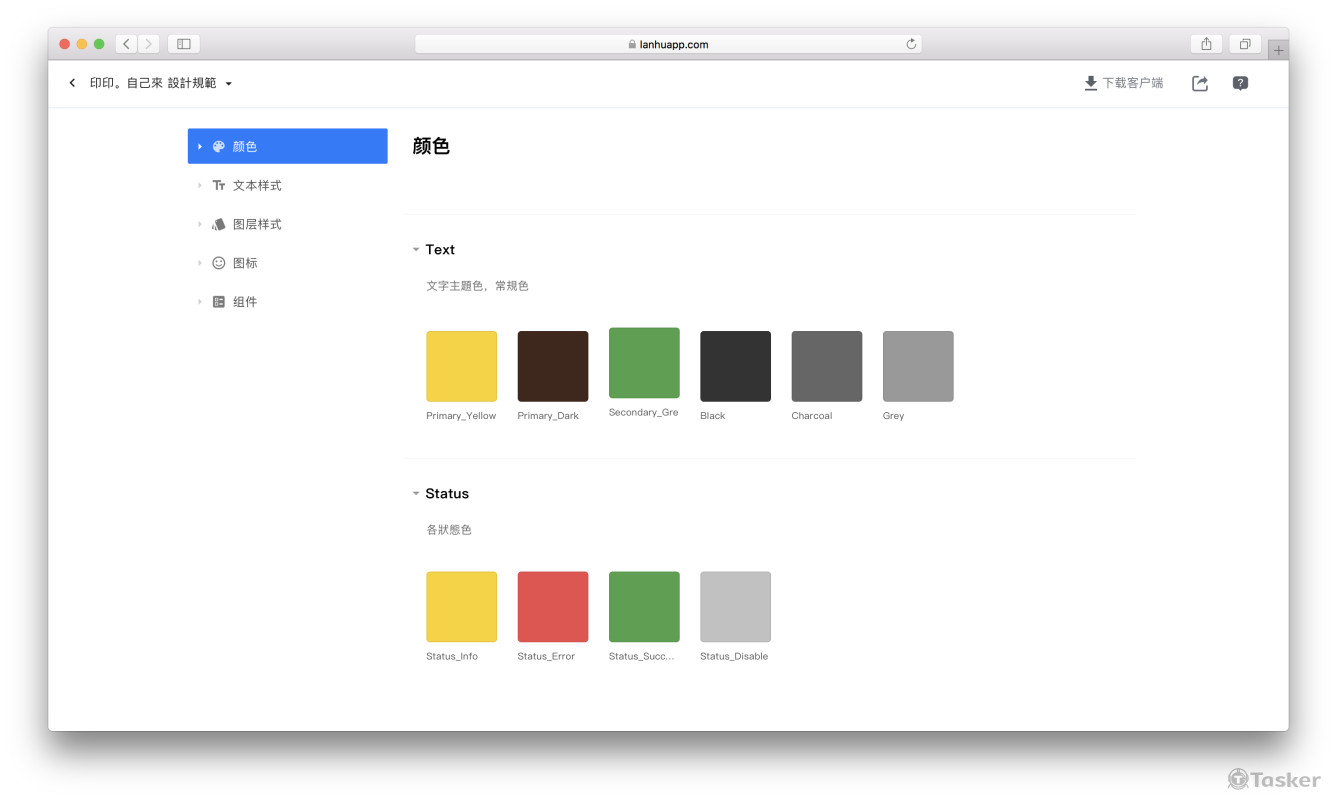Collapse the Text color section
This screenshot has height=800, width=1337.
(416, 250)
